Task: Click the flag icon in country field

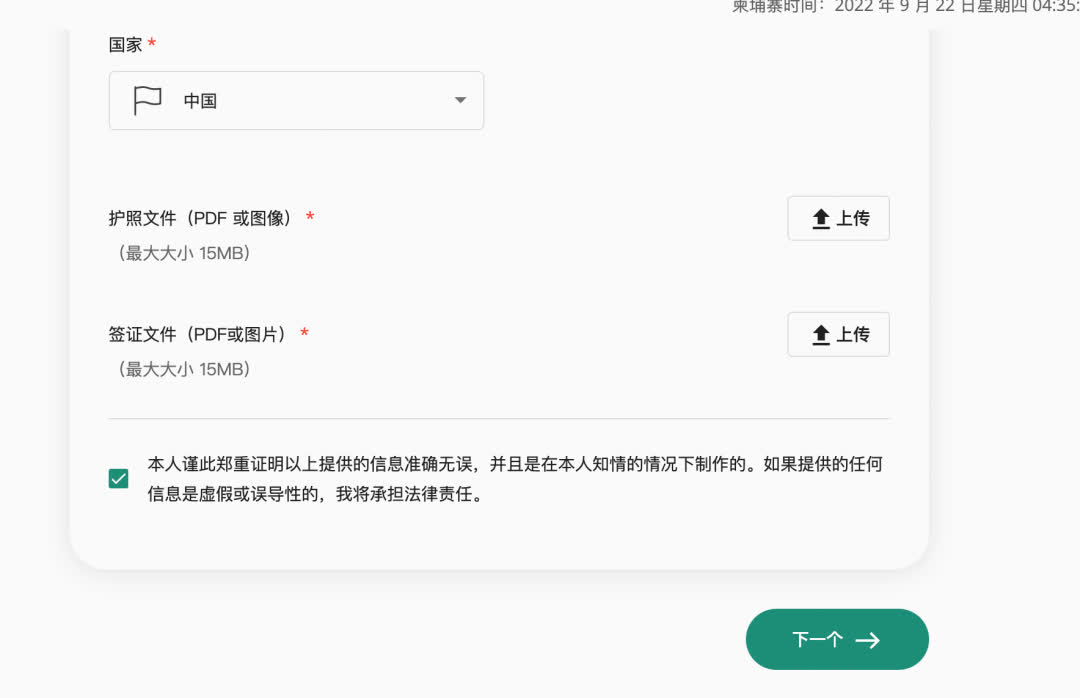Action: coord(147,100)
